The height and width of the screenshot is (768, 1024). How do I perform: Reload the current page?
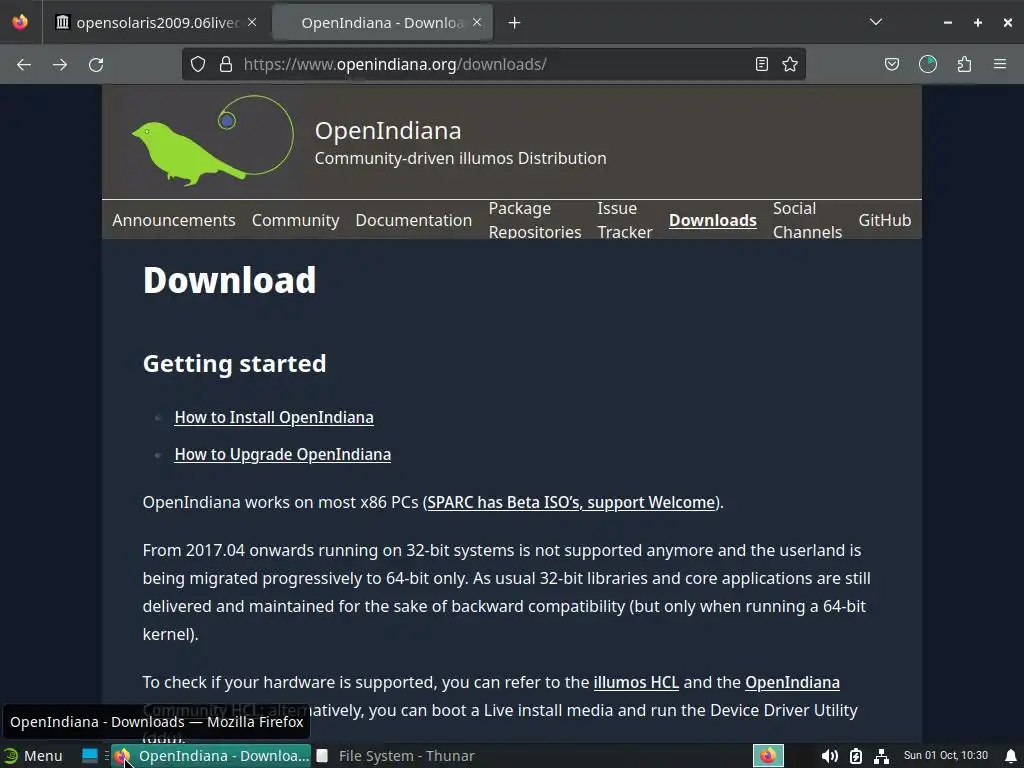(96, 65)
